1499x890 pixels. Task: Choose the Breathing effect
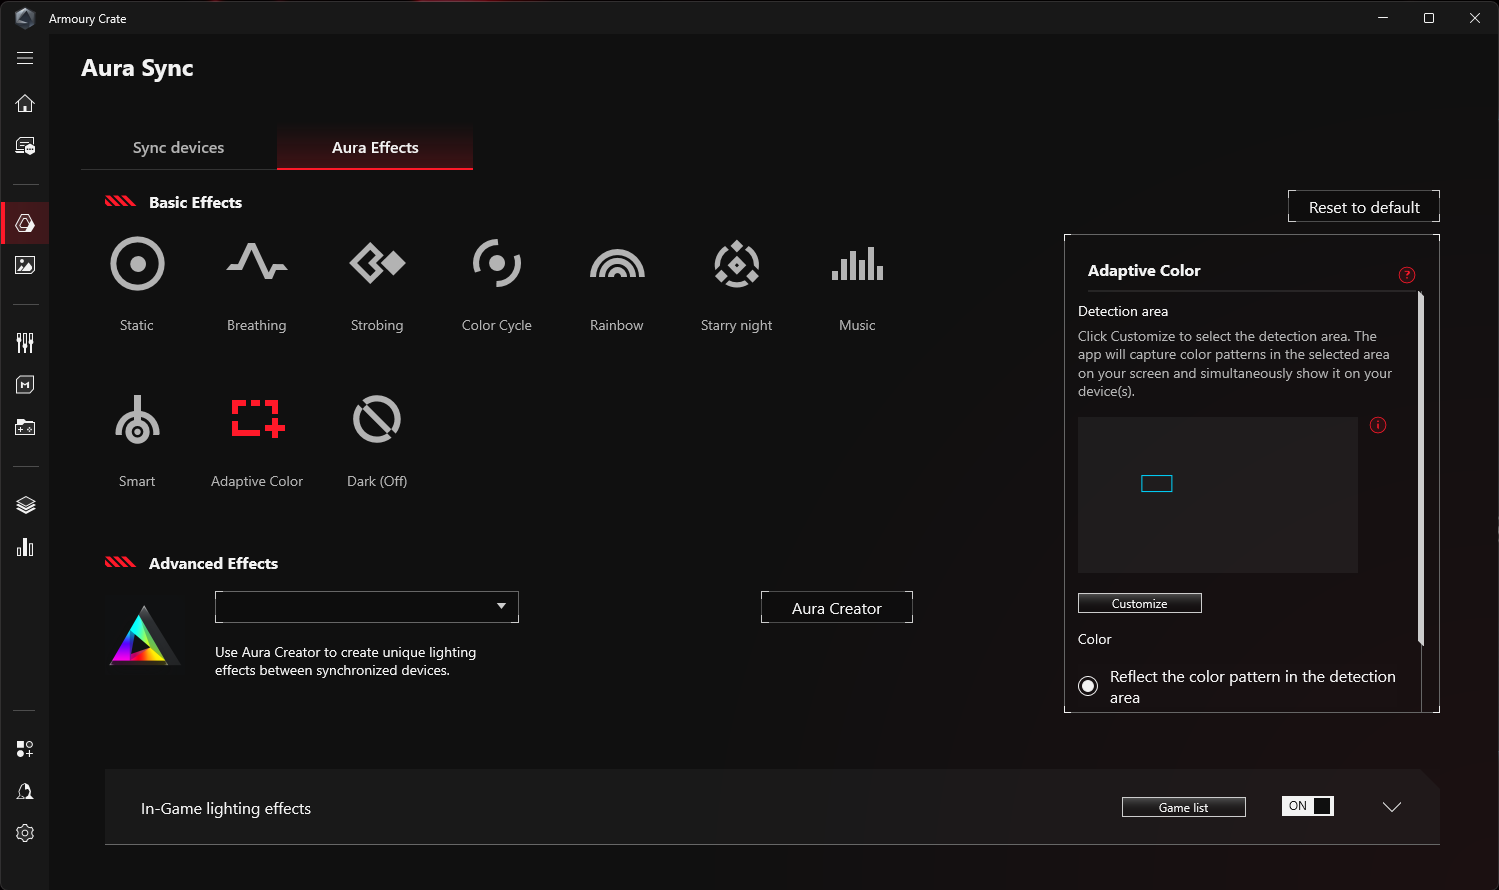[256, 283]
